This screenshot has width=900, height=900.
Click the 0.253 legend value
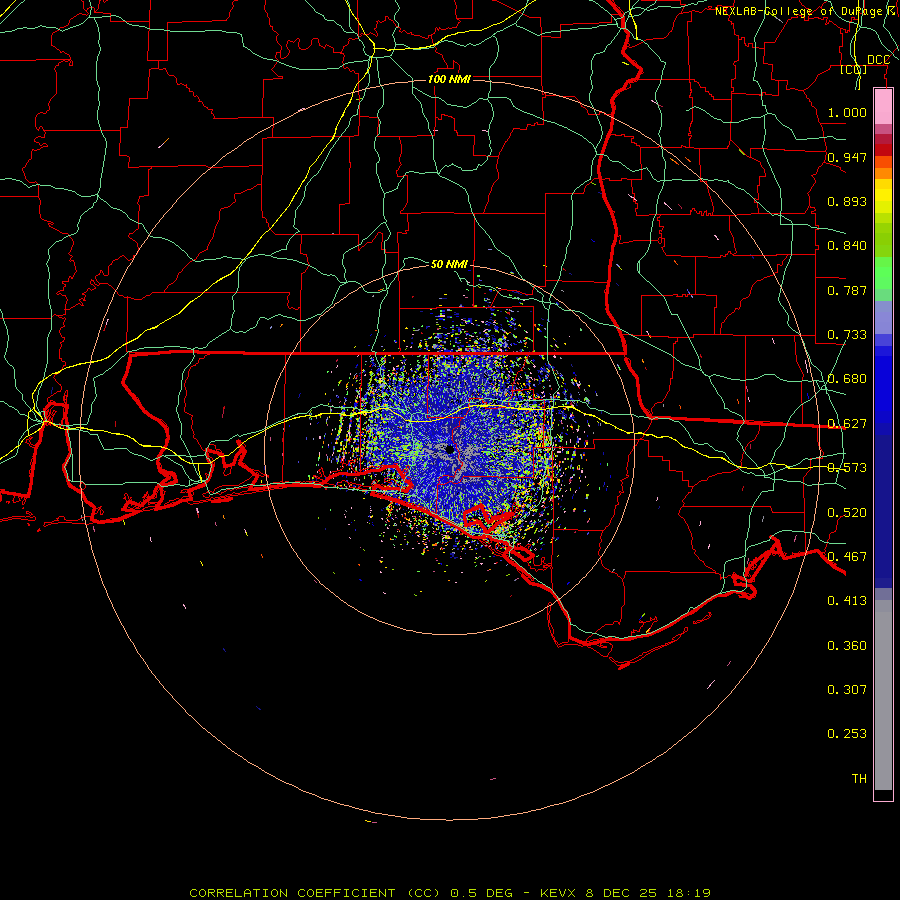tap(847, 734)
